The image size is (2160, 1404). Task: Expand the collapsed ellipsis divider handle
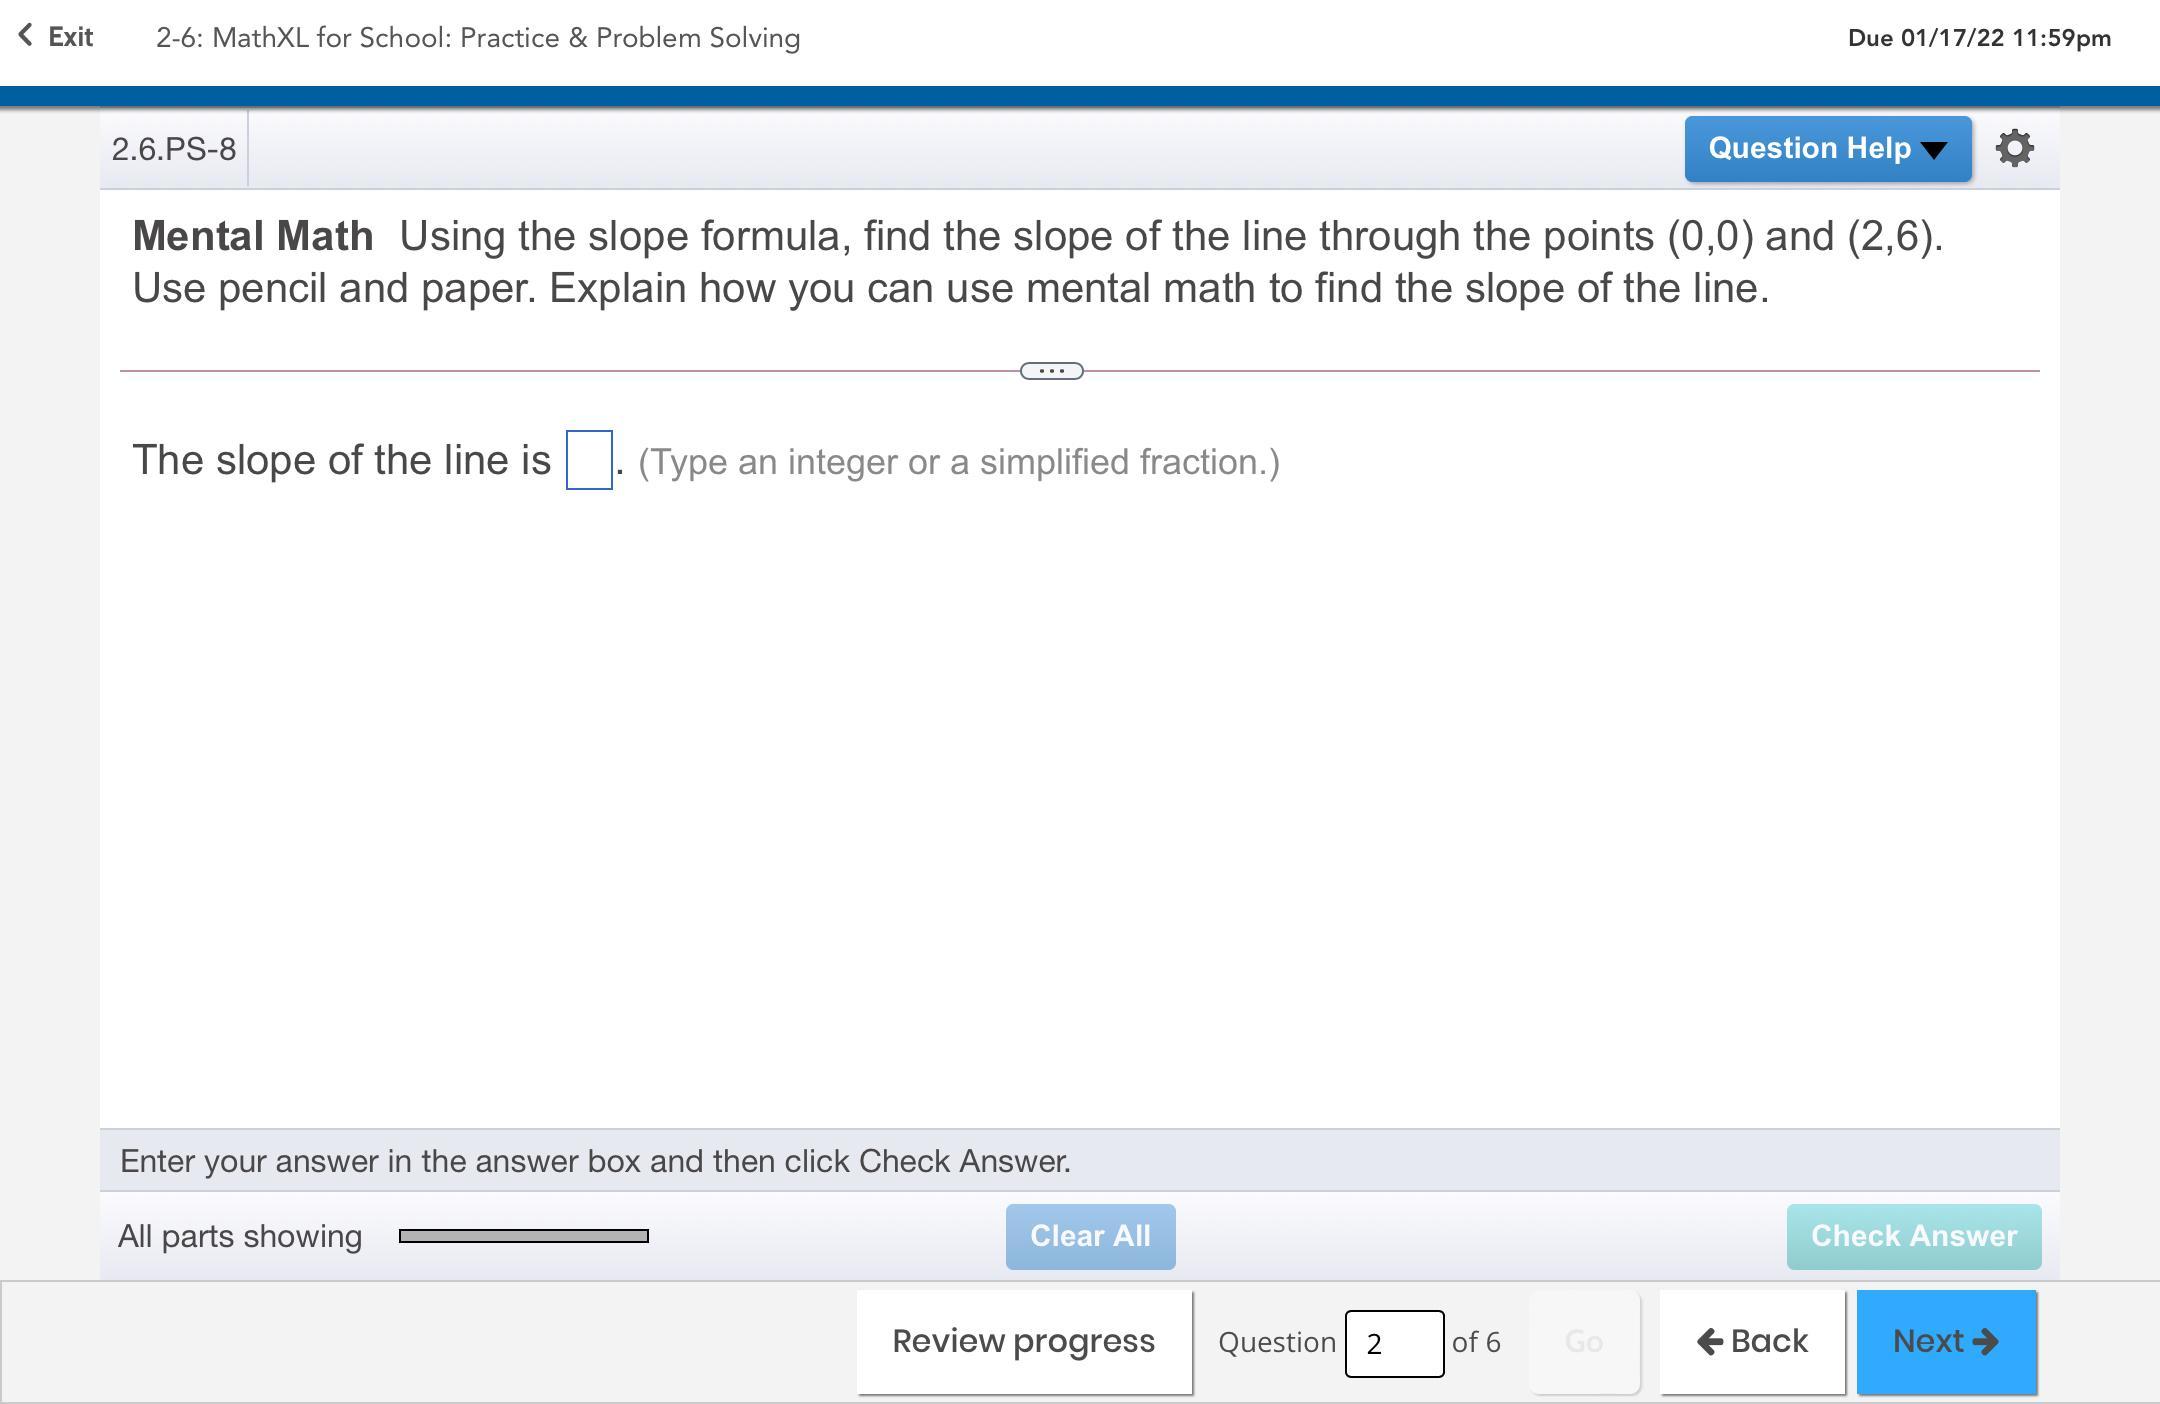coord(1051,371)
